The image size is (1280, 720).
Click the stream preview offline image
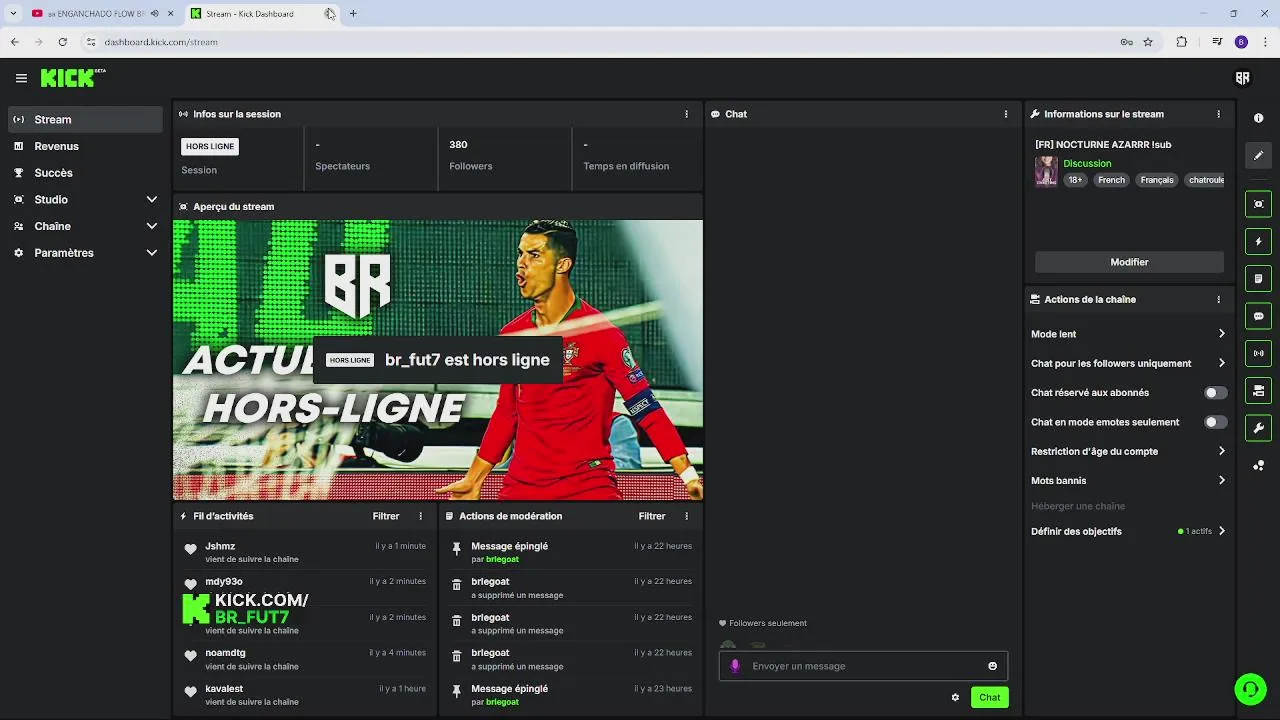click(x=438, y=360)
